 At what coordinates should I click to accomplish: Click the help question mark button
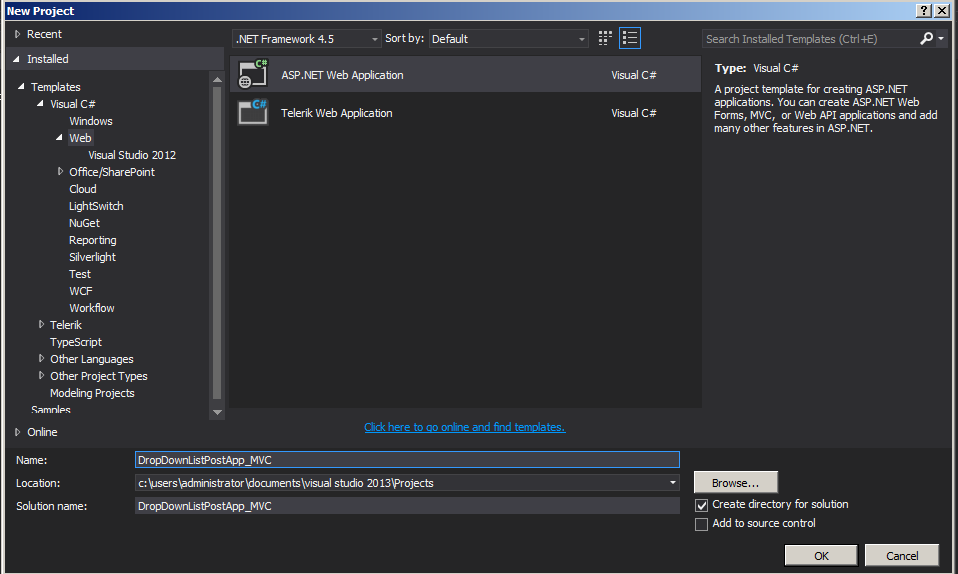(x=923, y=10)
